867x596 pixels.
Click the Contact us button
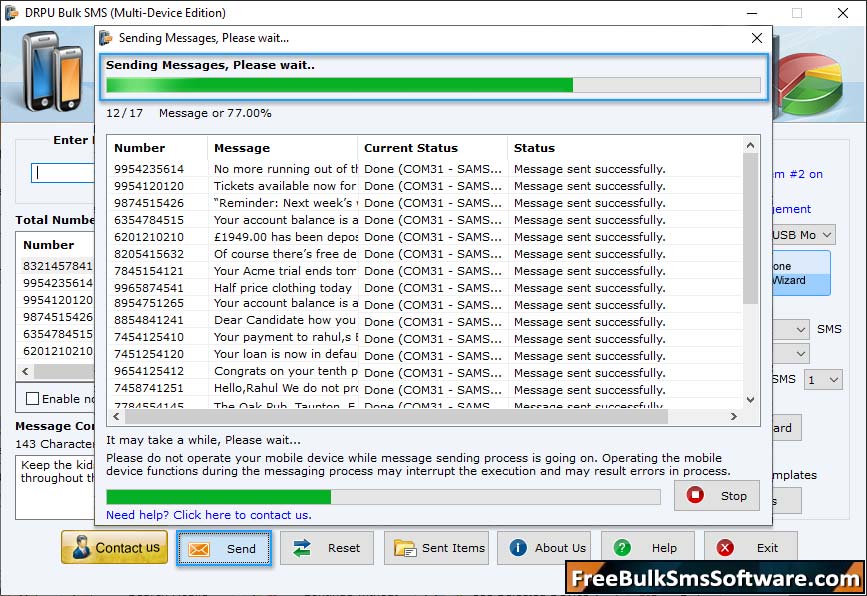coord(114,547)
